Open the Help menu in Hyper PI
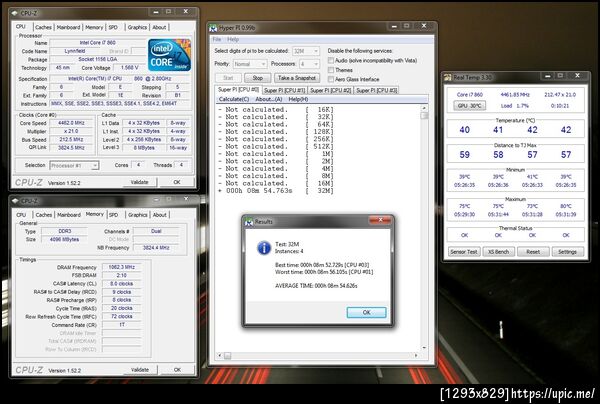This screenshot has width=600, height=404. coord(233,39)
